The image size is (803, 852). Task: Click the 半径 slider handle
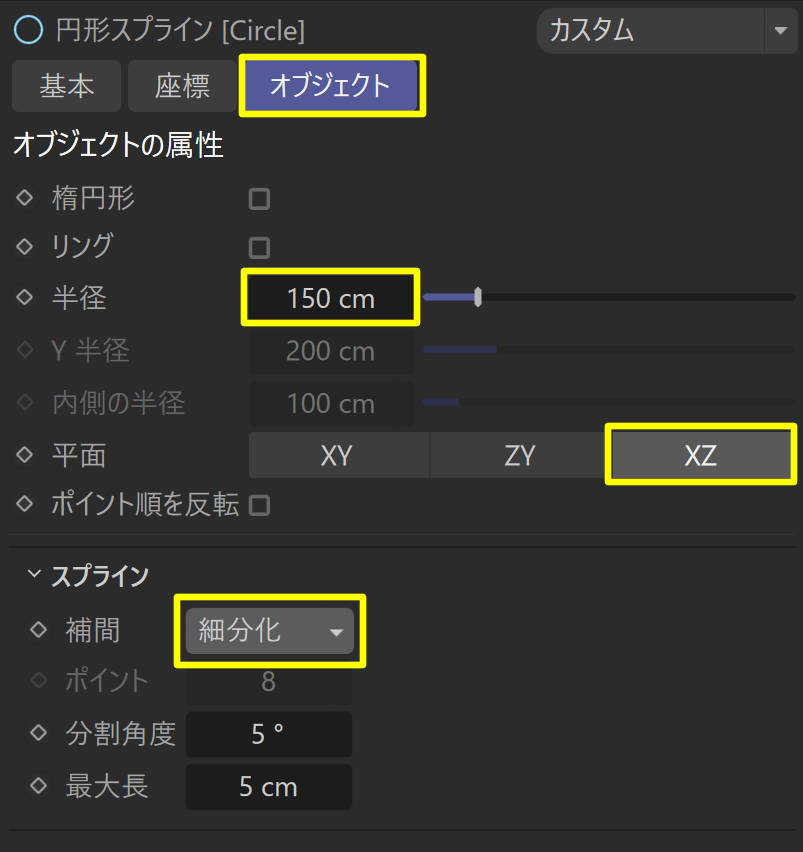pos(478,297)
